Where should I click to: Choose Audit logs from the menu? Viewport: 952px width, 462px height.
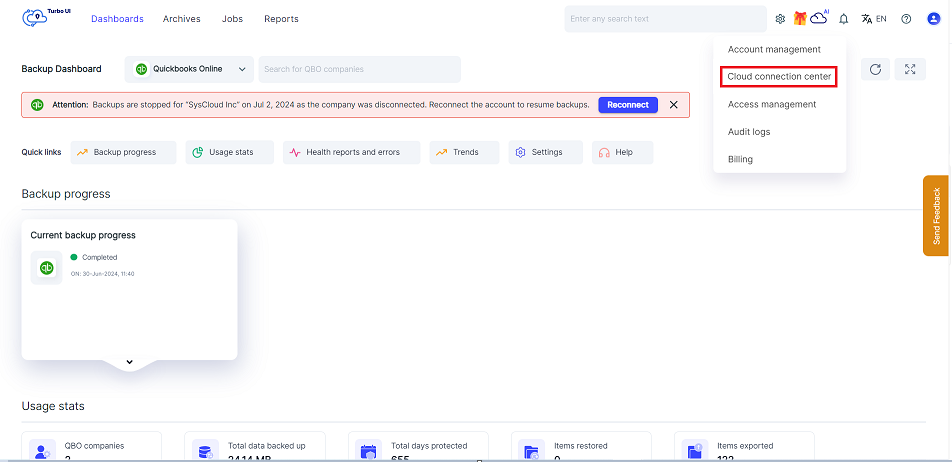748,132
